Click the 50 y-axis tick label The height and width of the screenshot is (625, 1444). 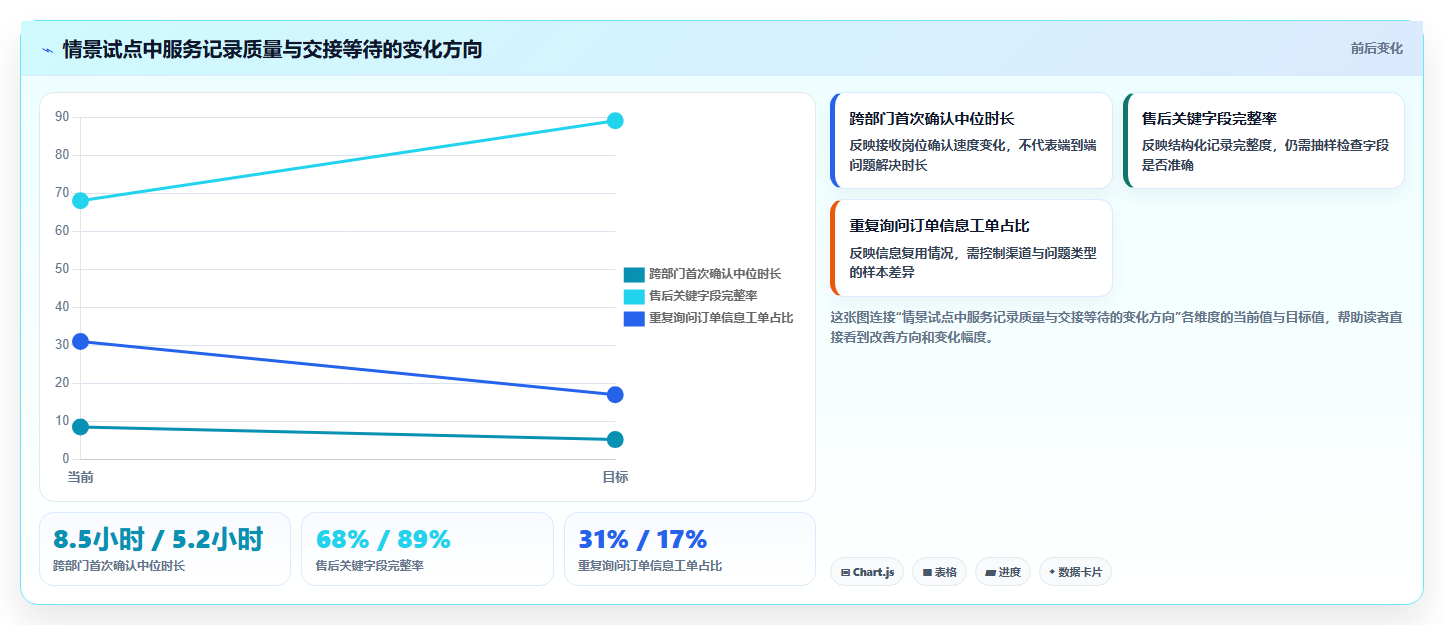pyautogui.click(x=62, y=269)
